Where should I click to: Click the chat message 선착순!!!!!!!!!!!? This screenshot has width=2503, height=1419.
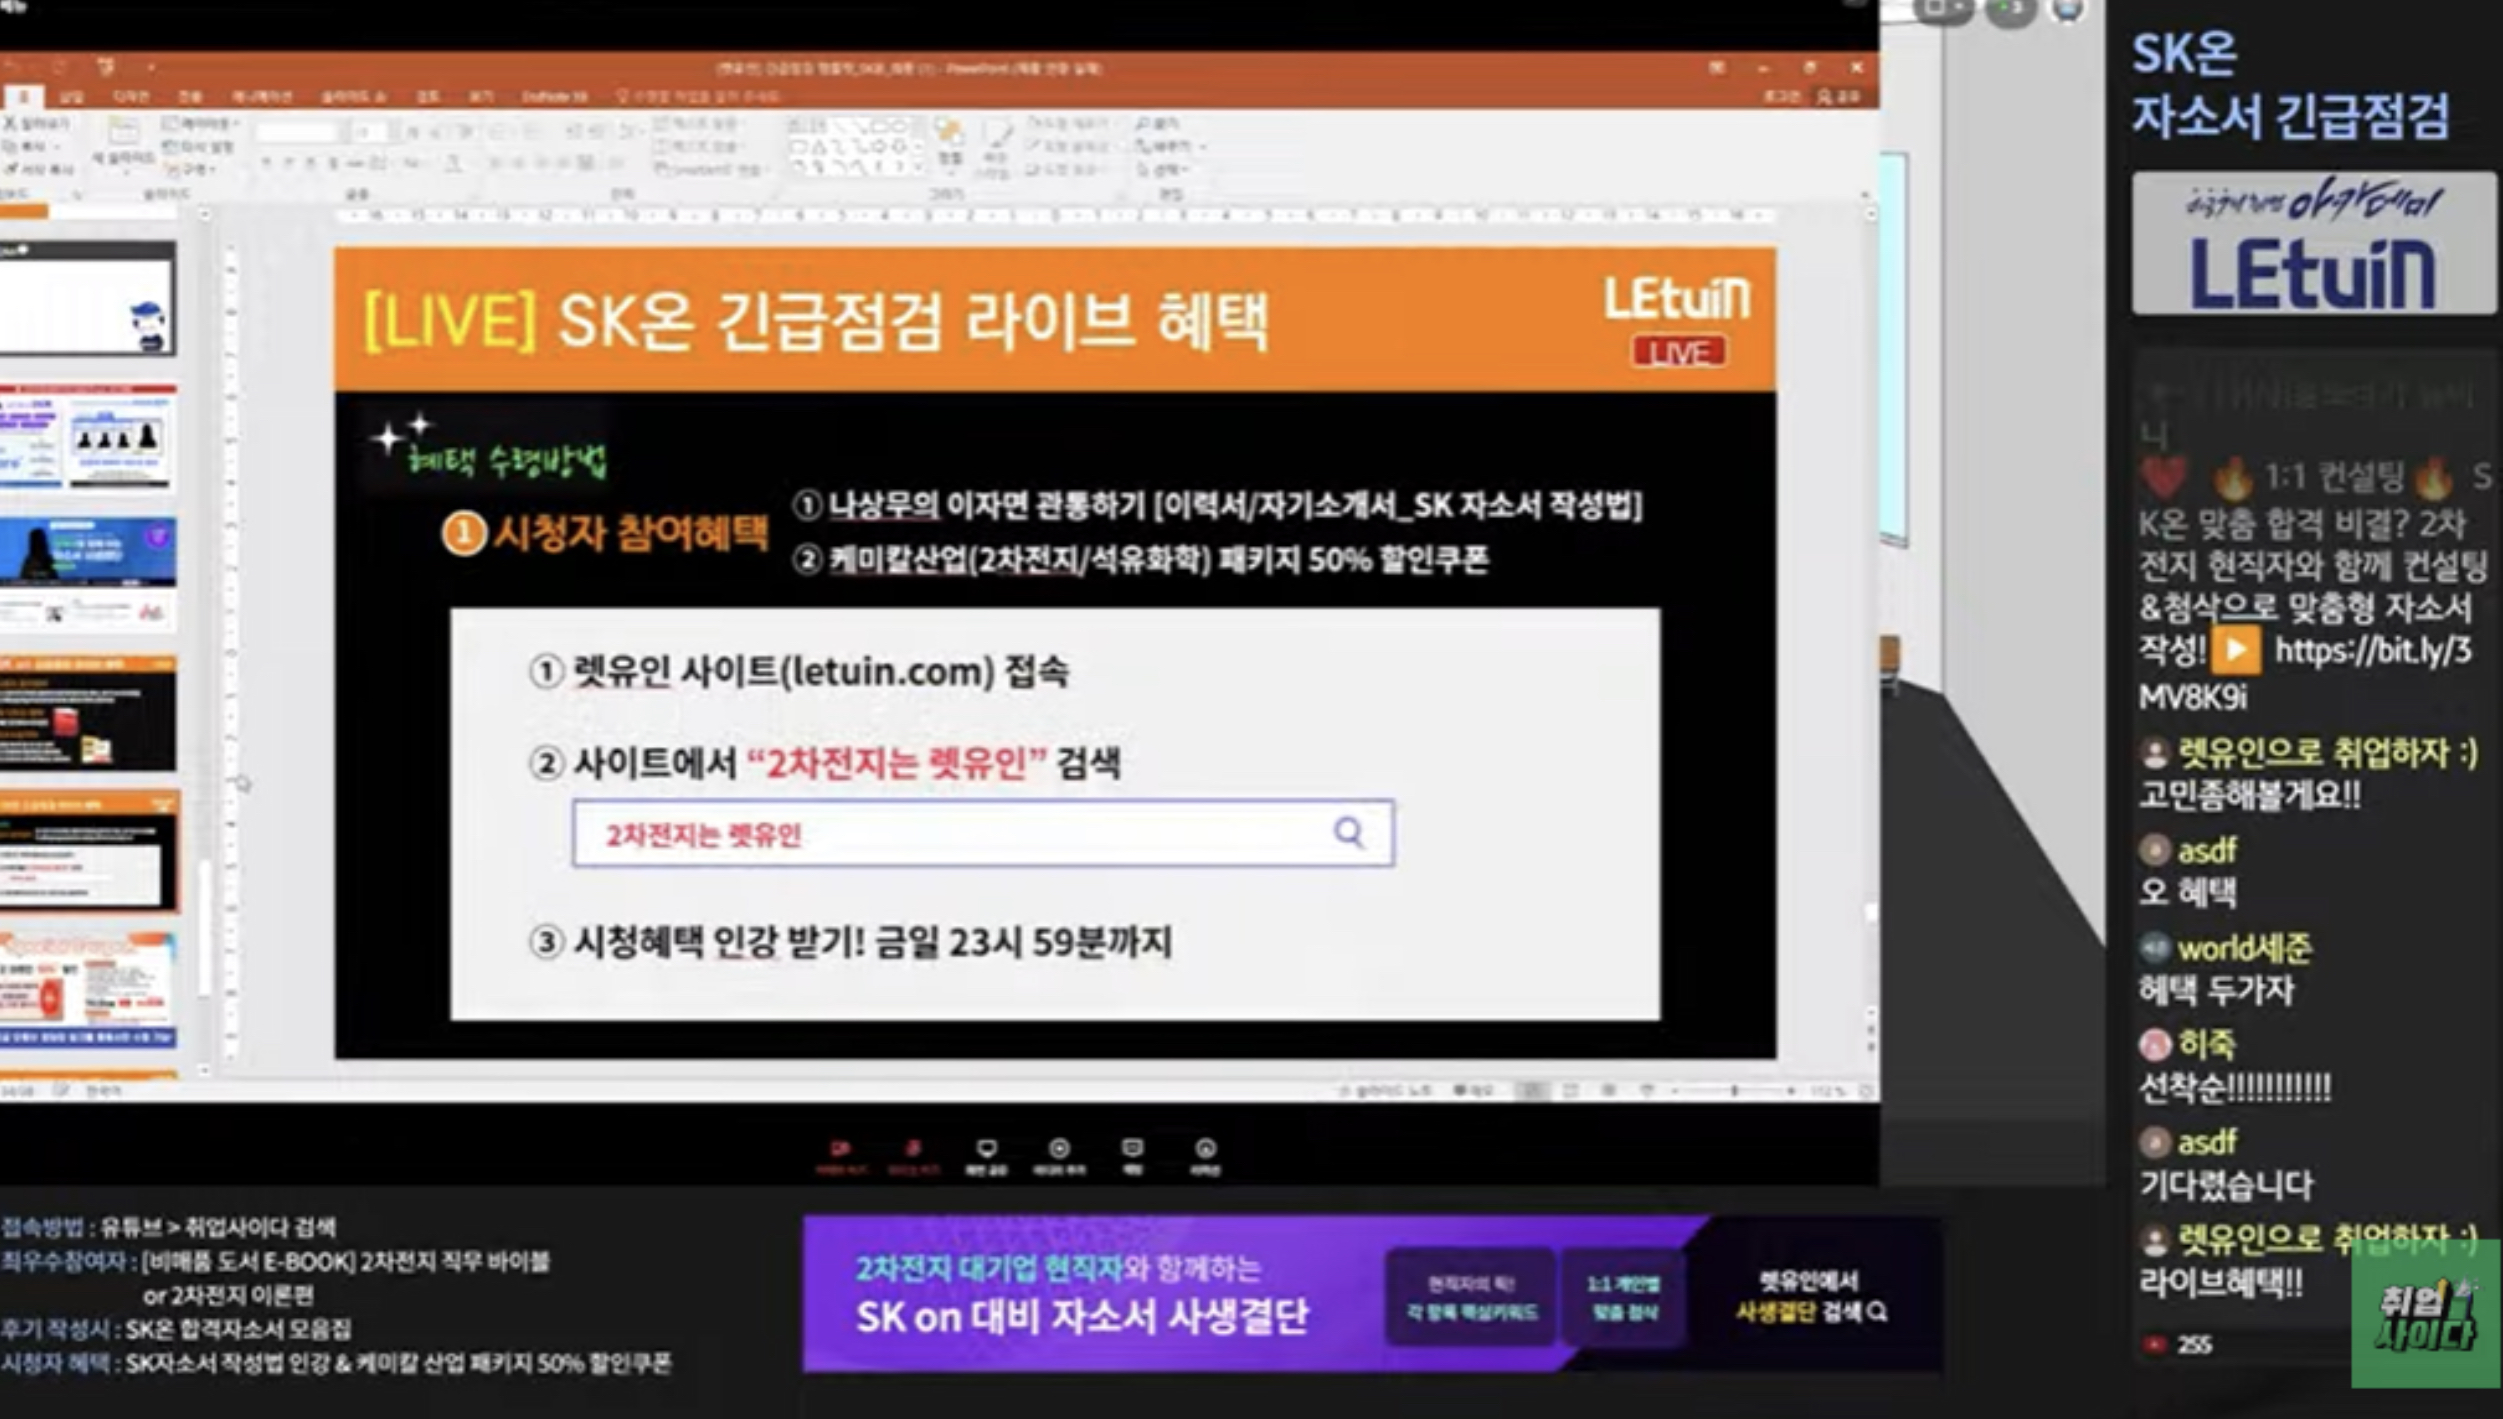pyautogui.click(x=2234, y=1087)
